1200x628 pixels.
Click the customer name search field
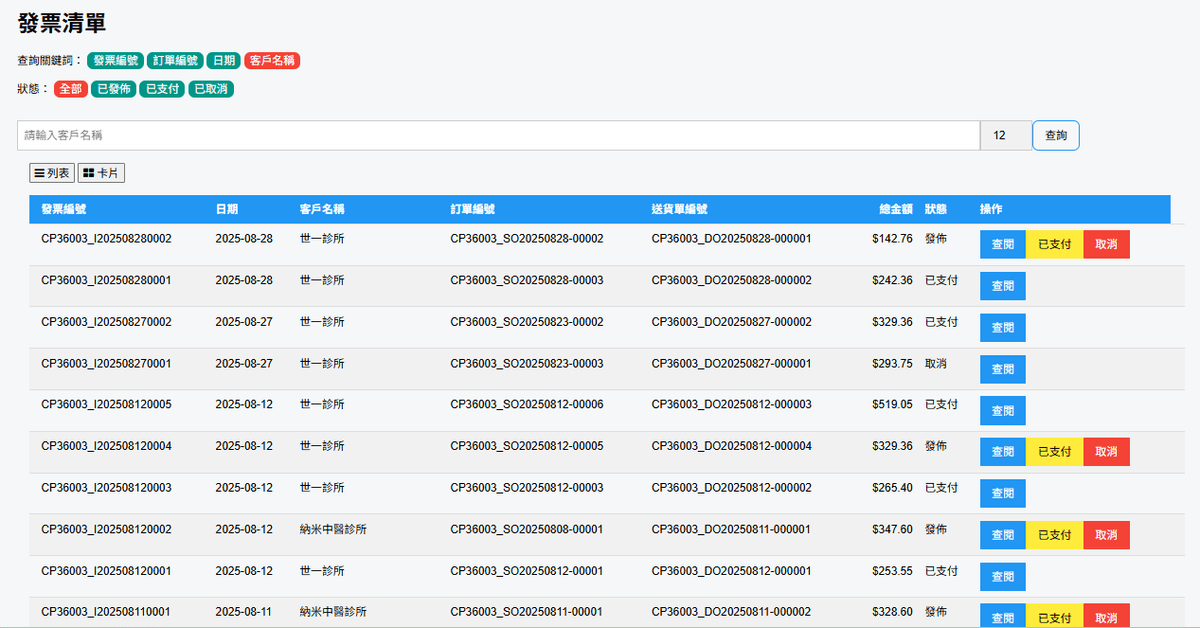[498, 135]
